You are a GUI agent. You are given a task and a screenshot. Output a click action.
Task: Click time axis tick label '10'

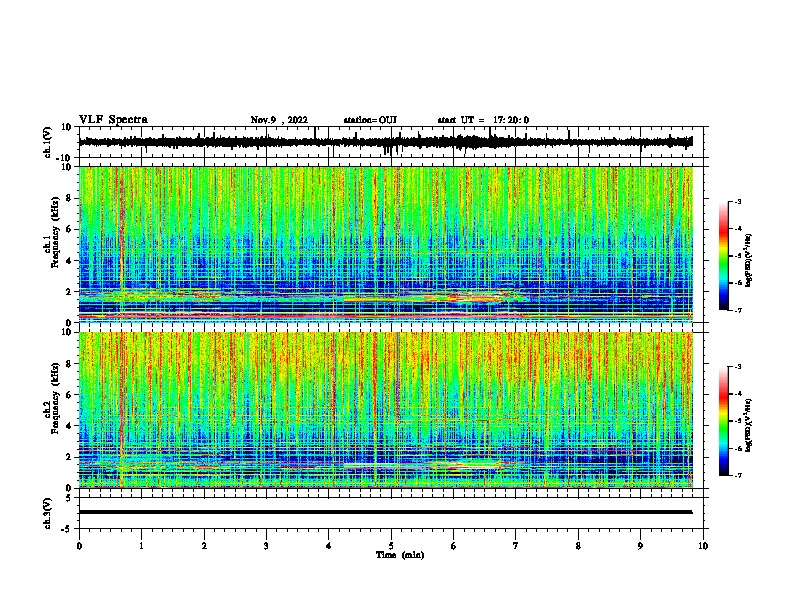[703, 546]
